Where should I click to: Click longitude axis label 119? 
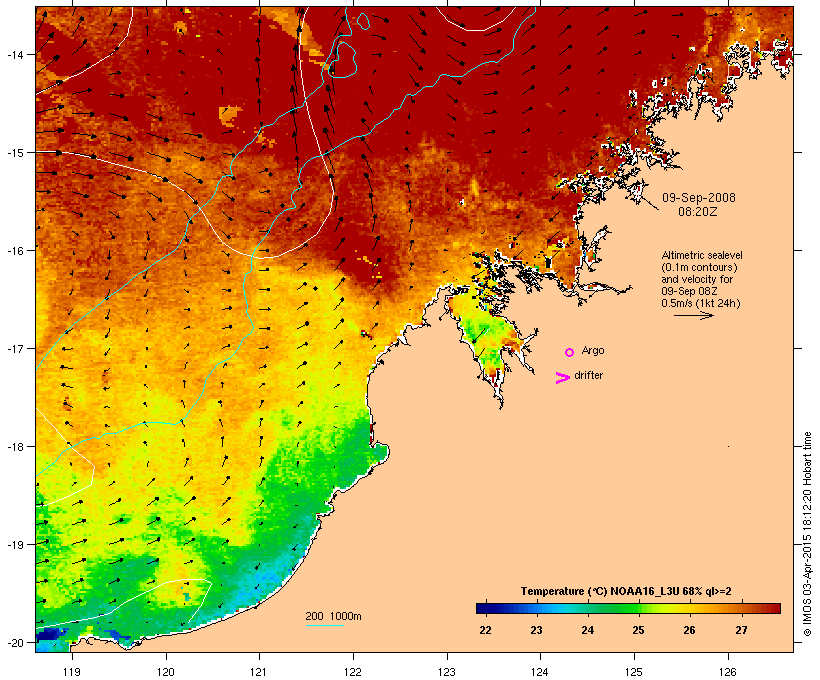72,672
